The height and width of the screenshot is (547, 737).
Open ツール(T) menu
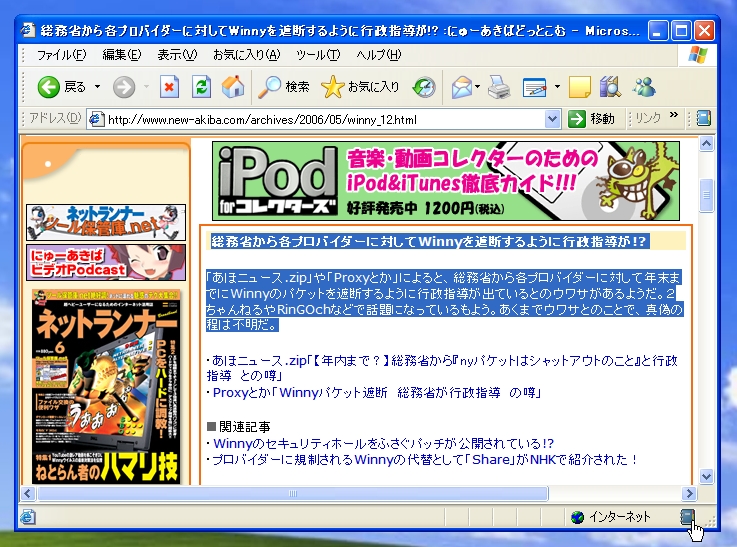pyautogui.click(x=318, y=55)
